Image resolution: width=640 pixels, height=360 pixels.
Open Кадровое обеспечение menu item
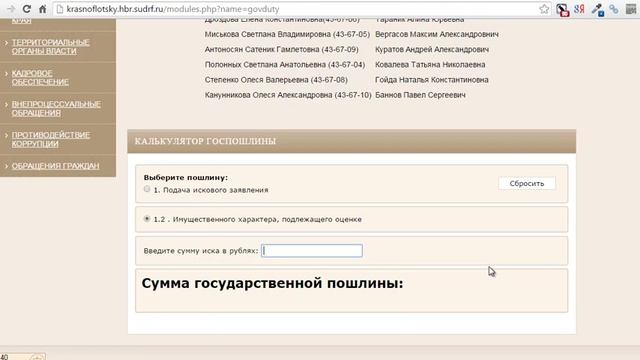coord(40,78)
